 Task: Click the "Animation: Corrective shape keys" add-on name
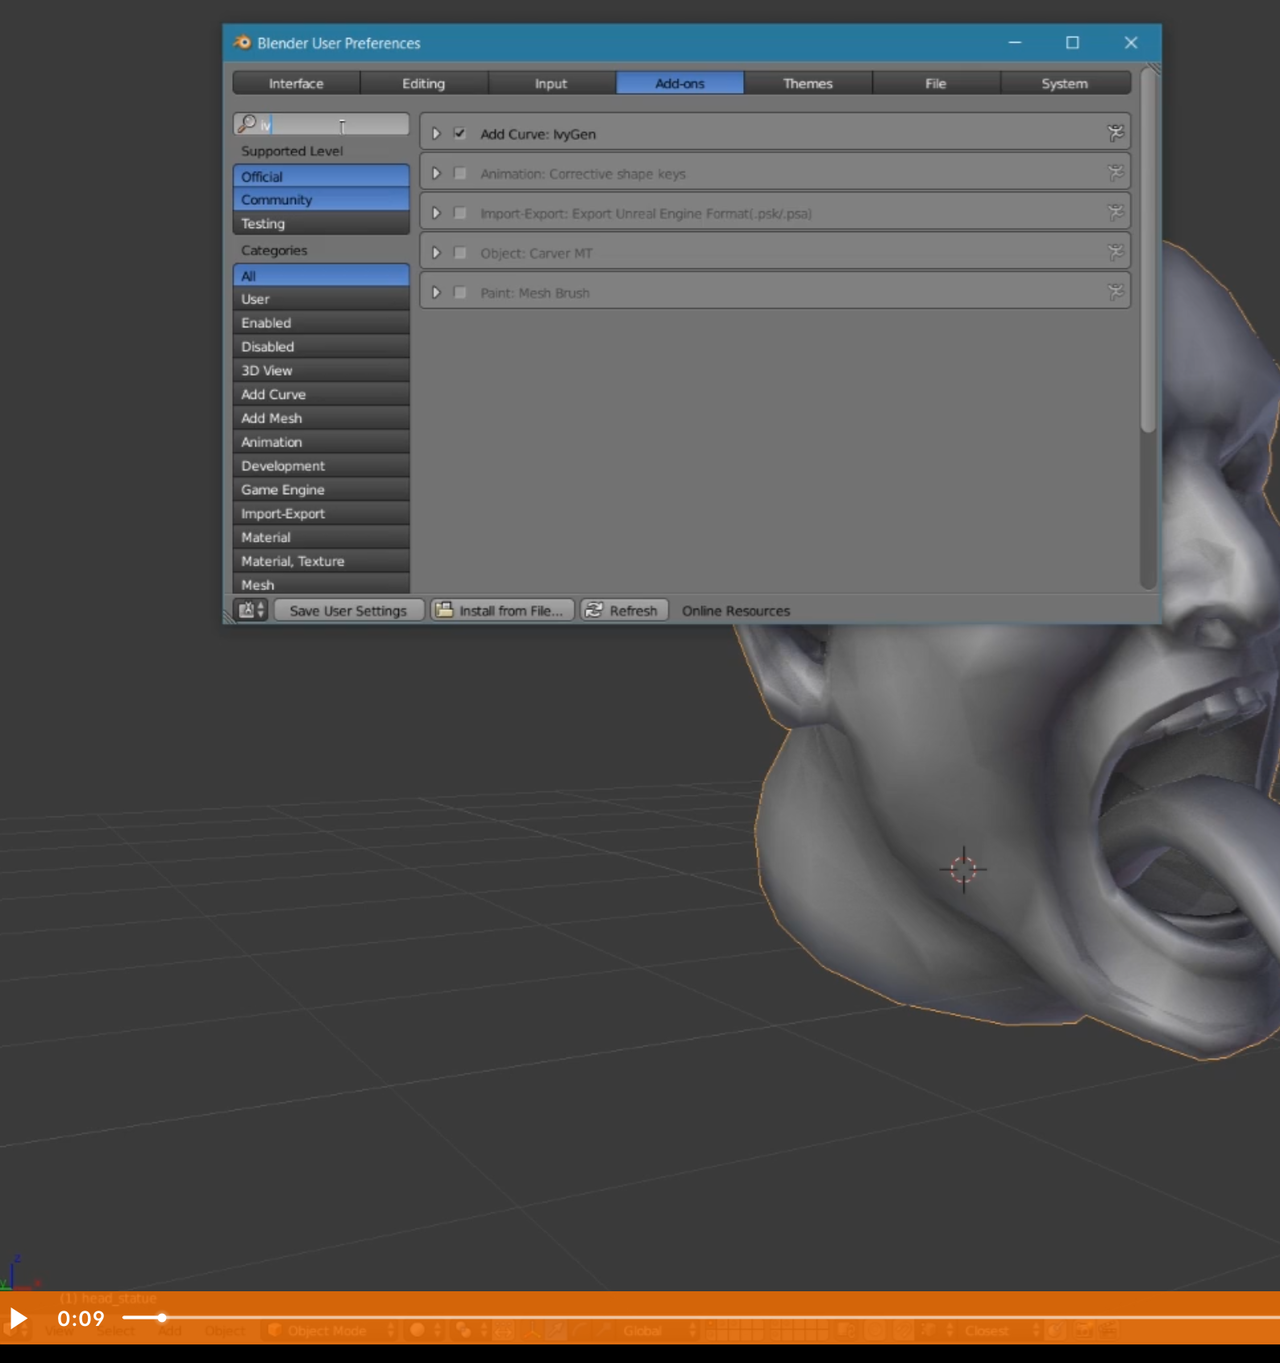[583, 174]
